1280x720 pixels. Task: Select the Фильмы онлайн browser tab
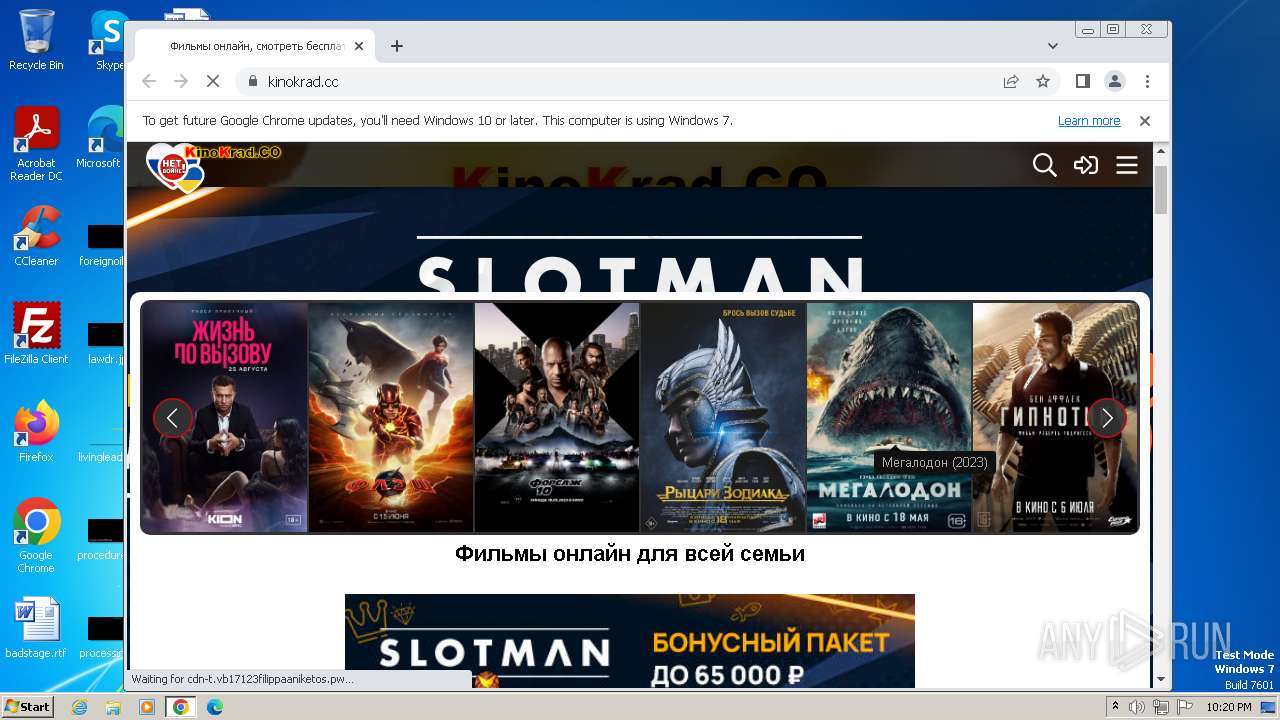pos(255,46)
